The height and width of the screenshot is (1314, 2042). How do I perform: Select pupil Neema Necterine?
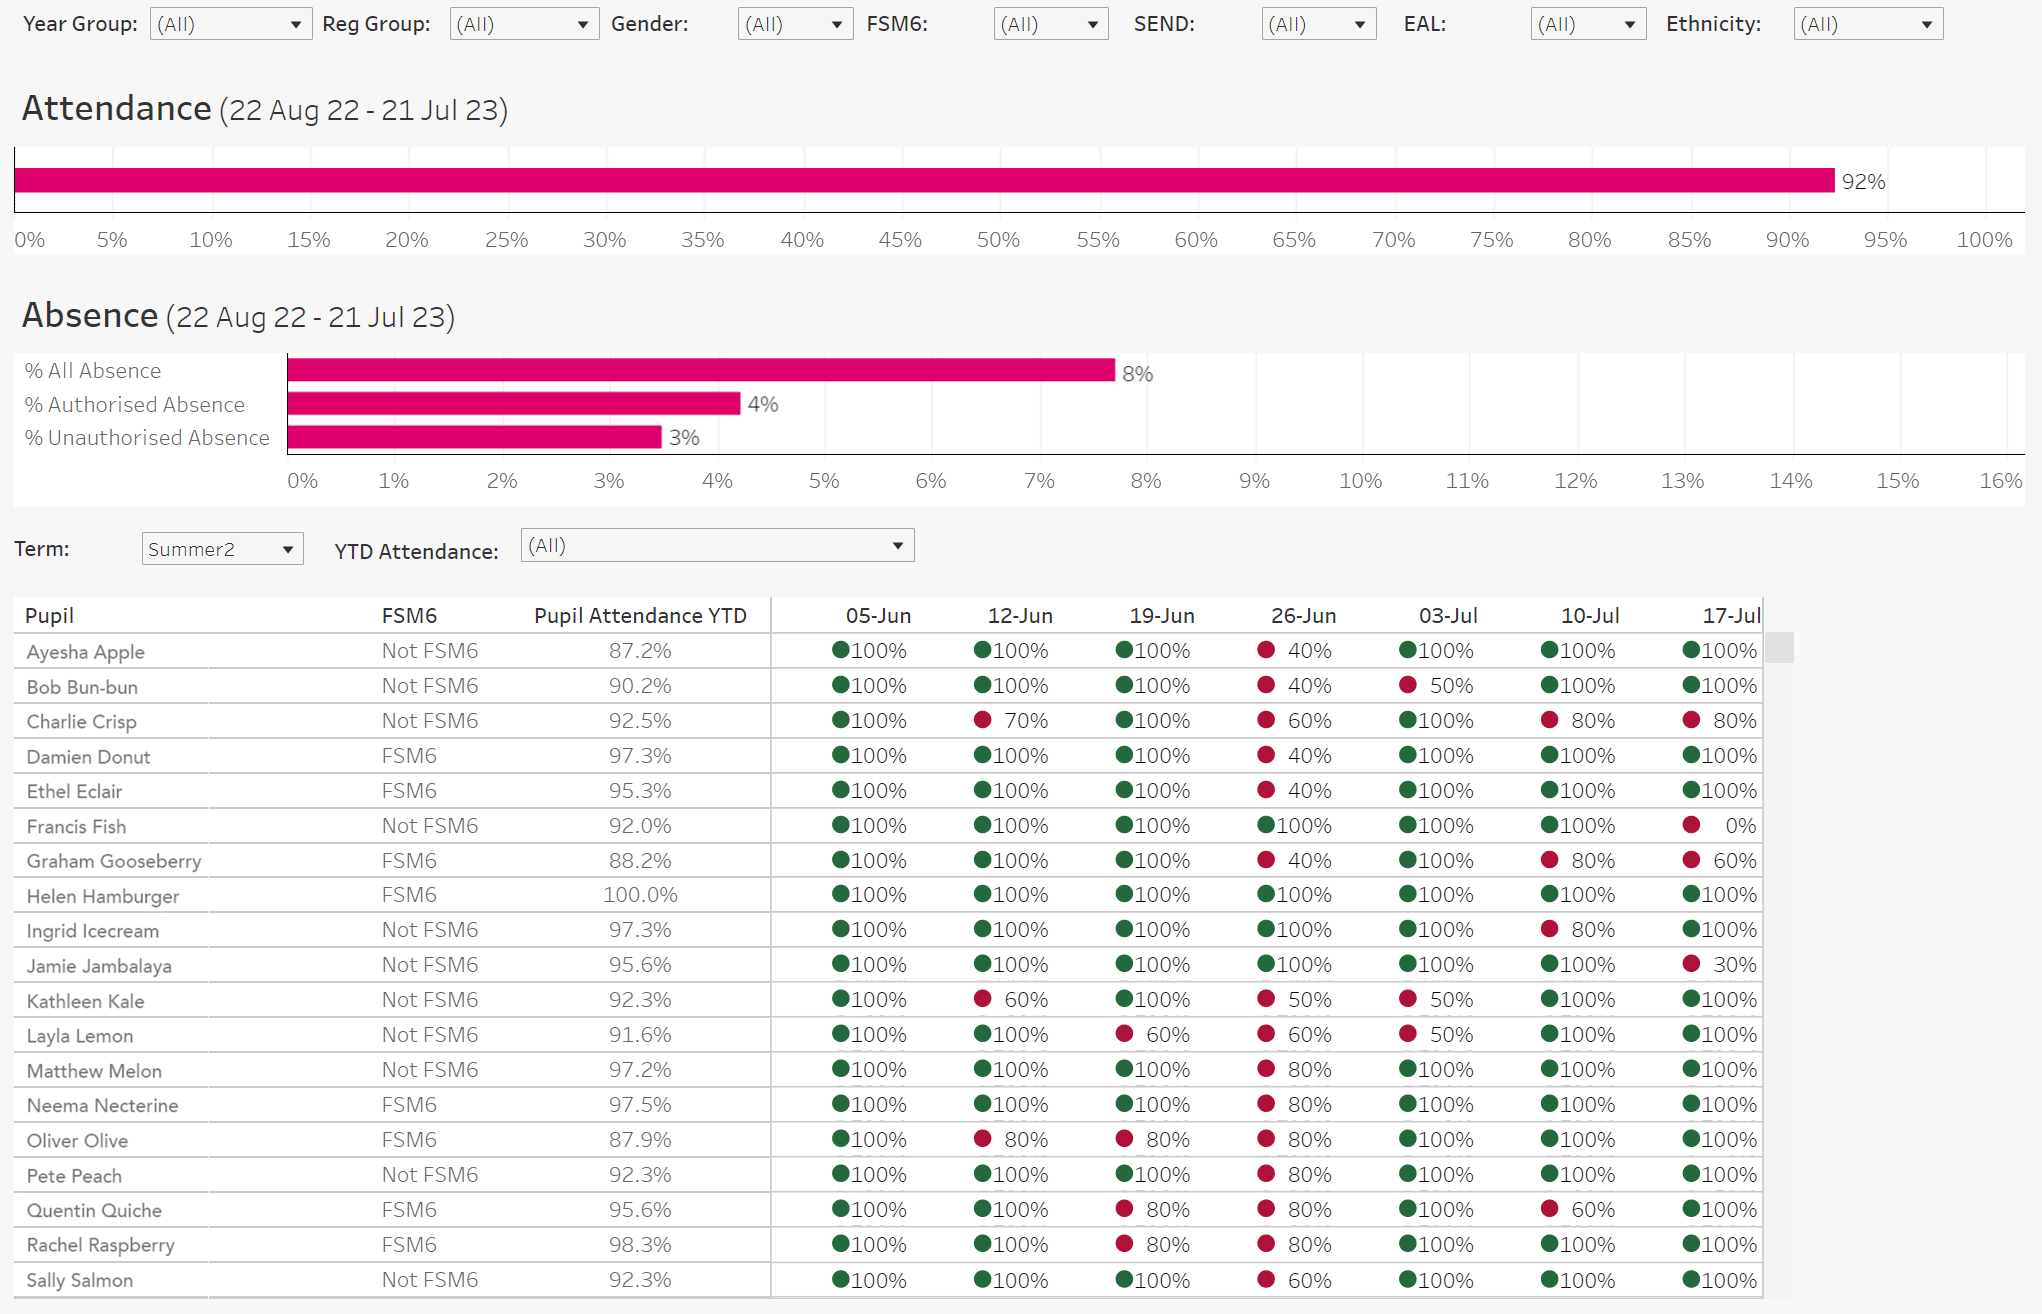tap(102, 1105)
